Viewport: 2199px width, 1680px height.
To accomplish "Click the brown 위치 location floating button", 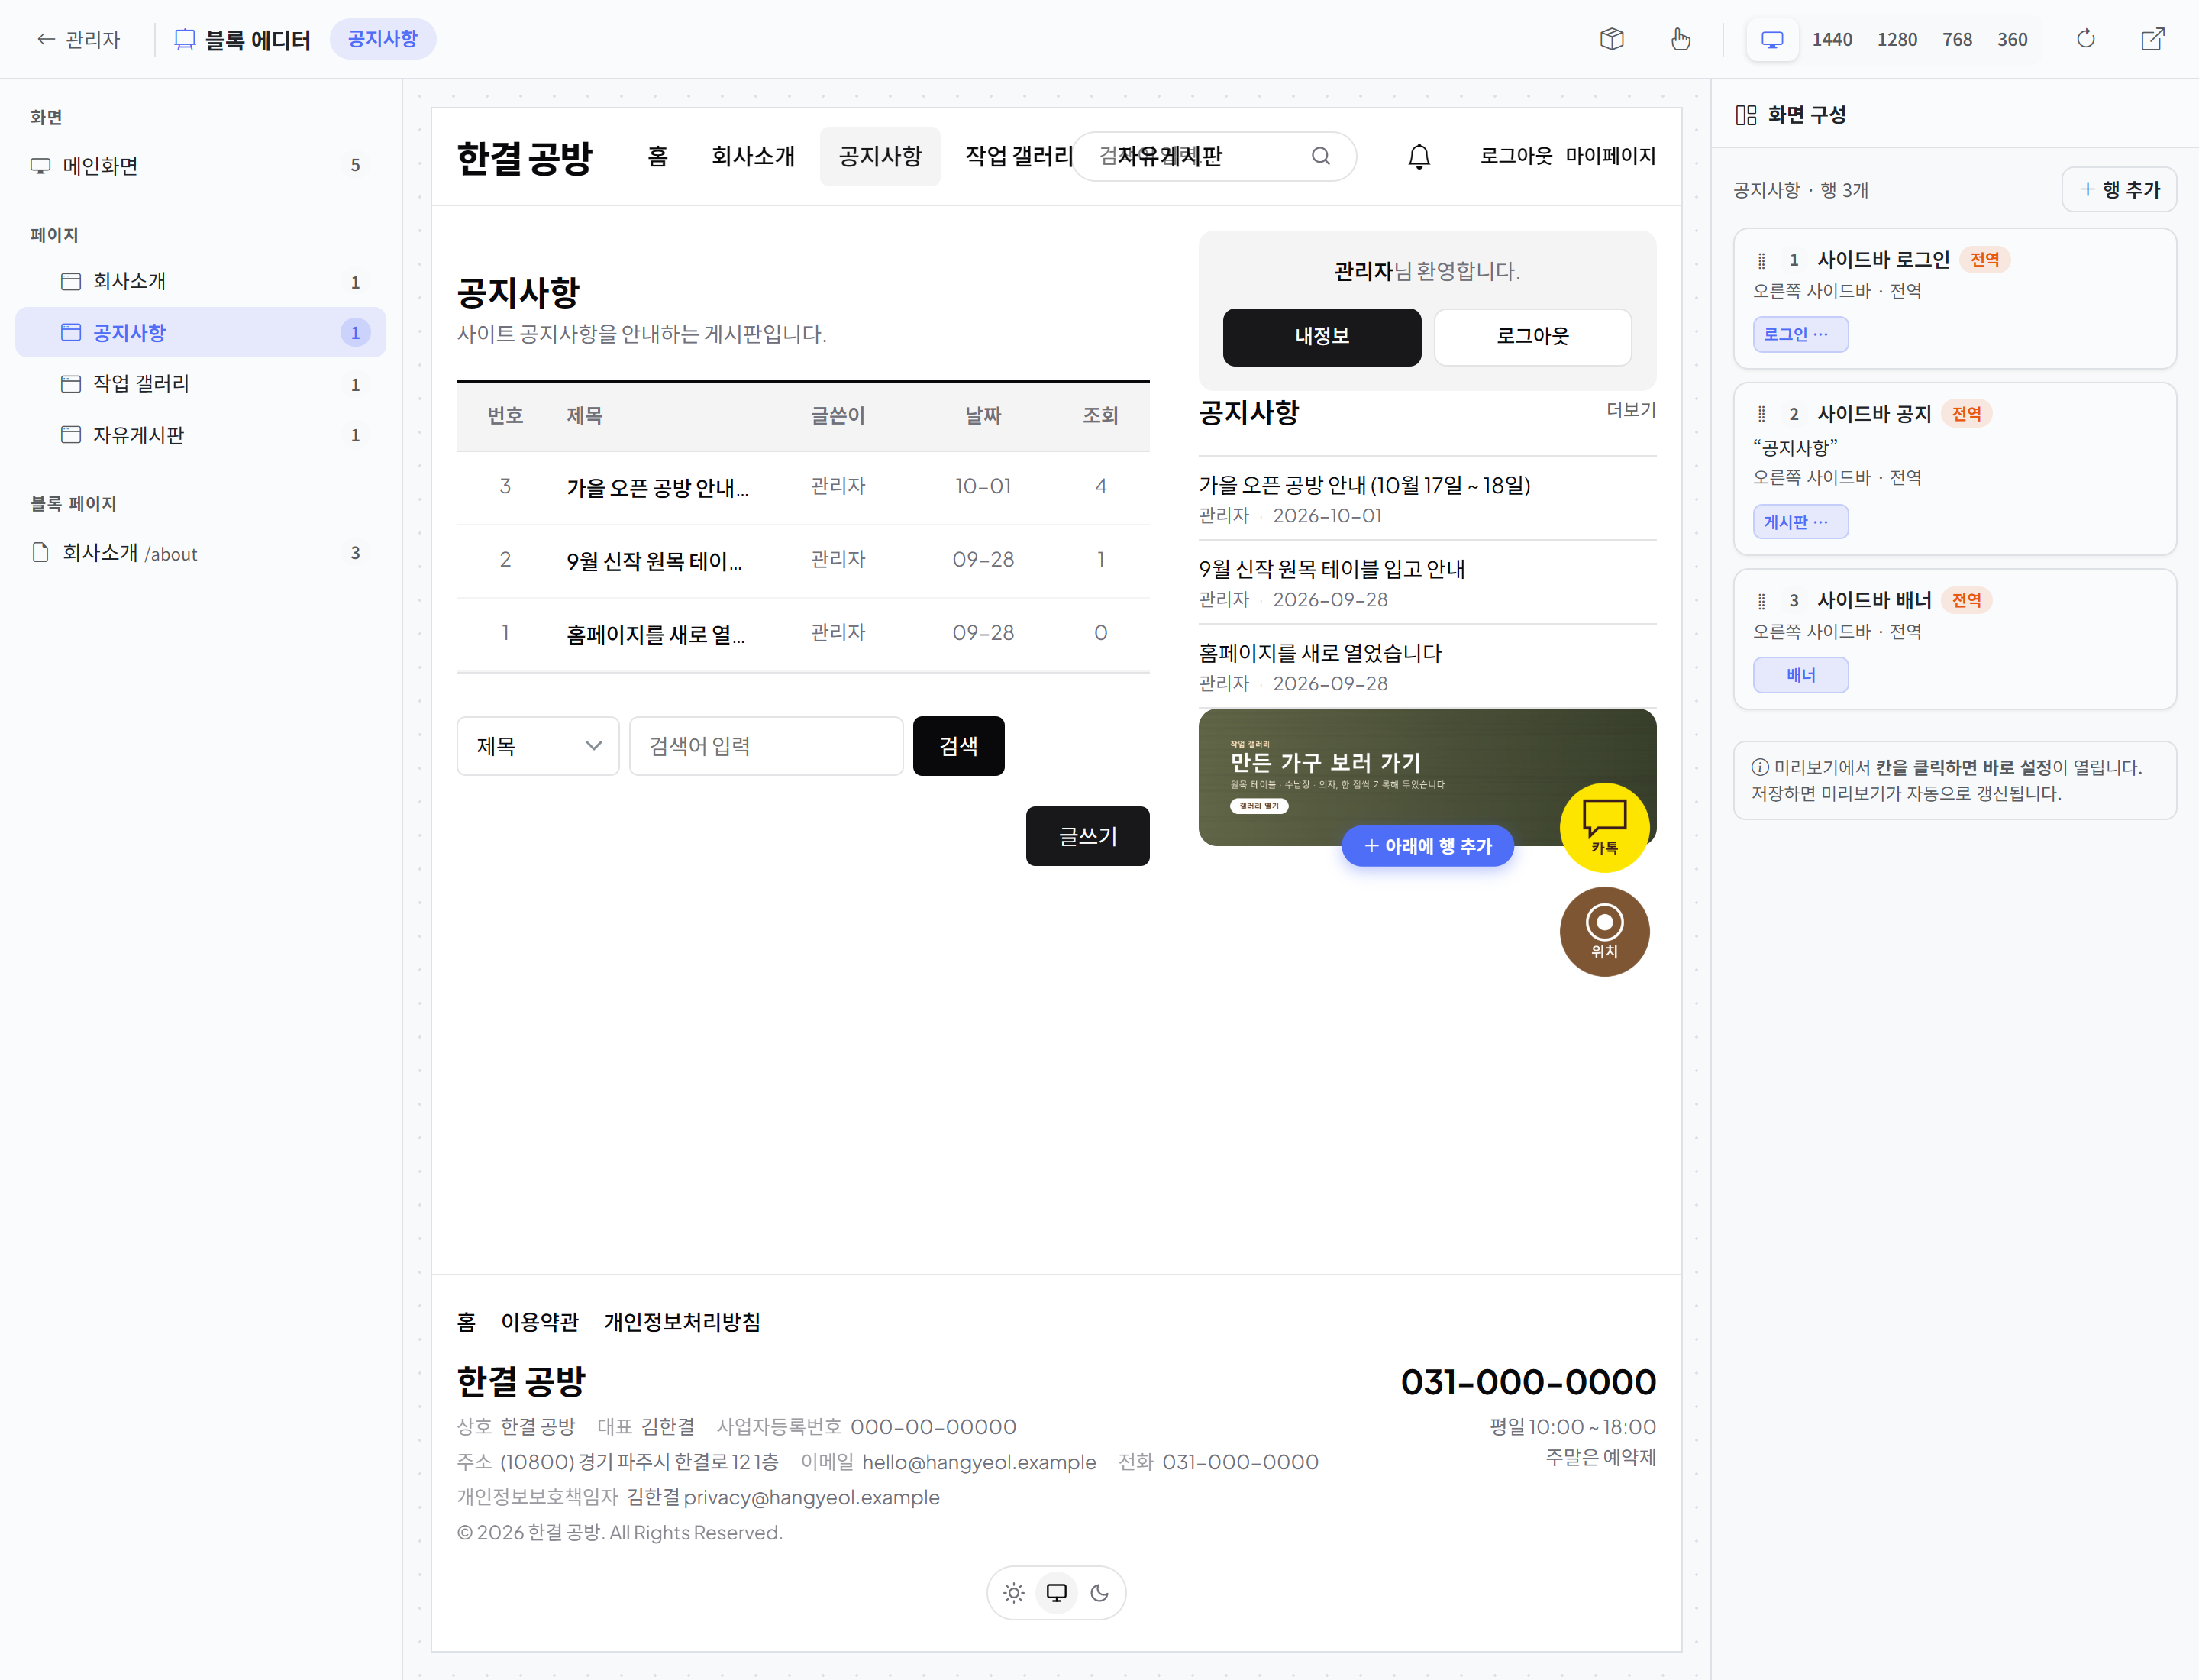I will 1604,931.
